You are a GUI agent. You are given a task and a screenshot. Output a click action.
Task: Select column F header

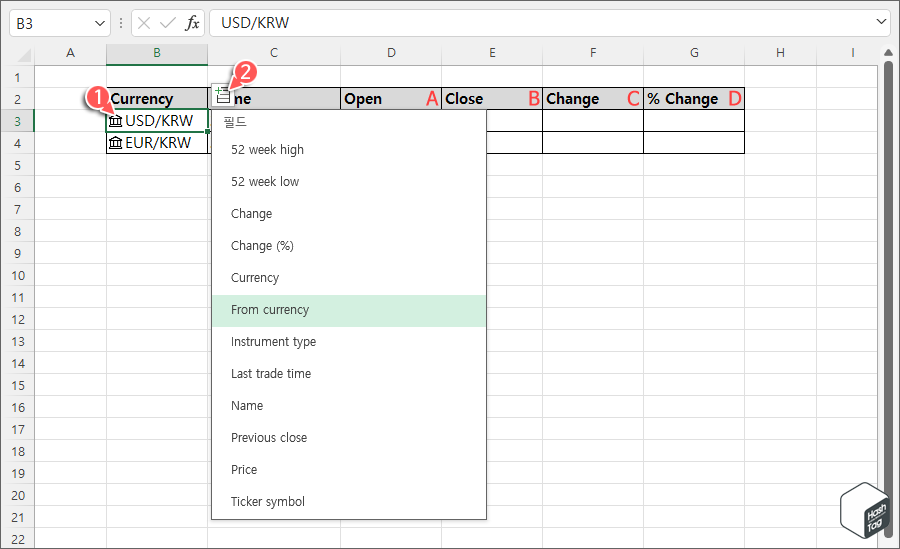pos(593,53)
